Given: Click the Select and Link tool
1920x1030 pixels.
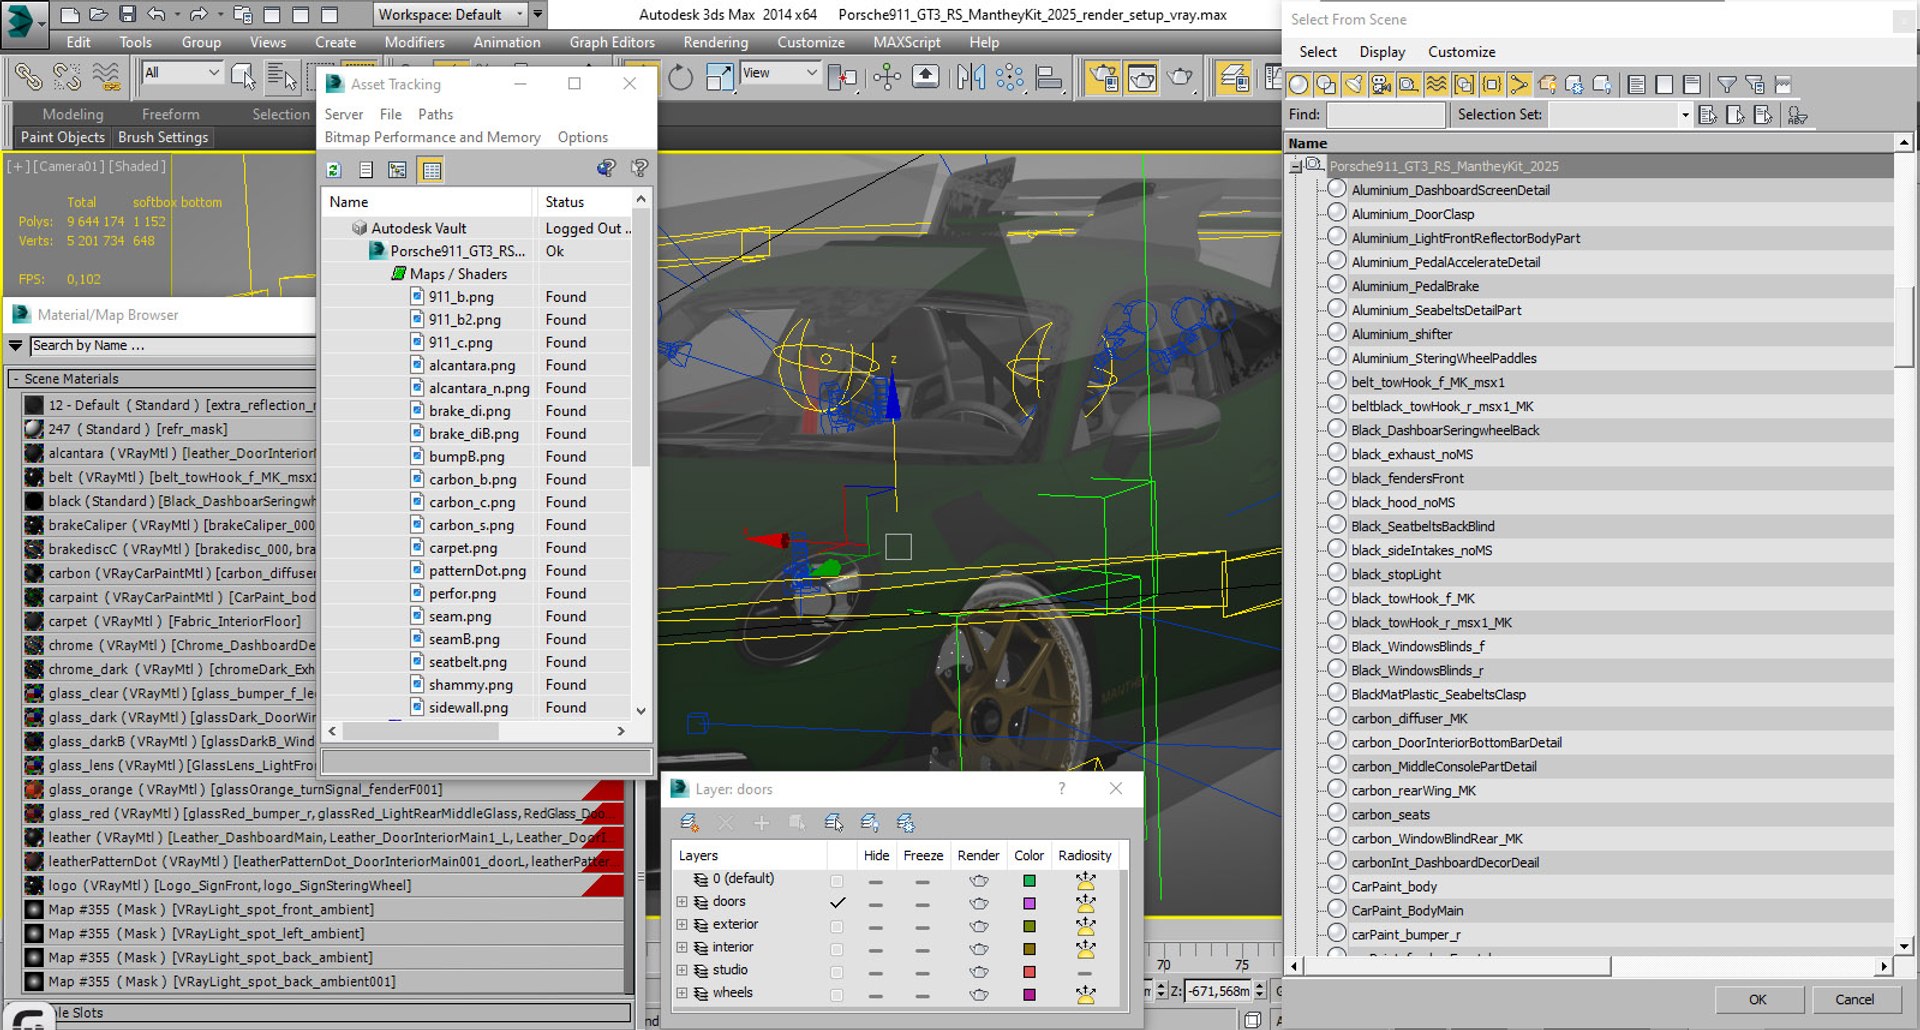Looking at the screenshot, I should click(x=28, y=77).
